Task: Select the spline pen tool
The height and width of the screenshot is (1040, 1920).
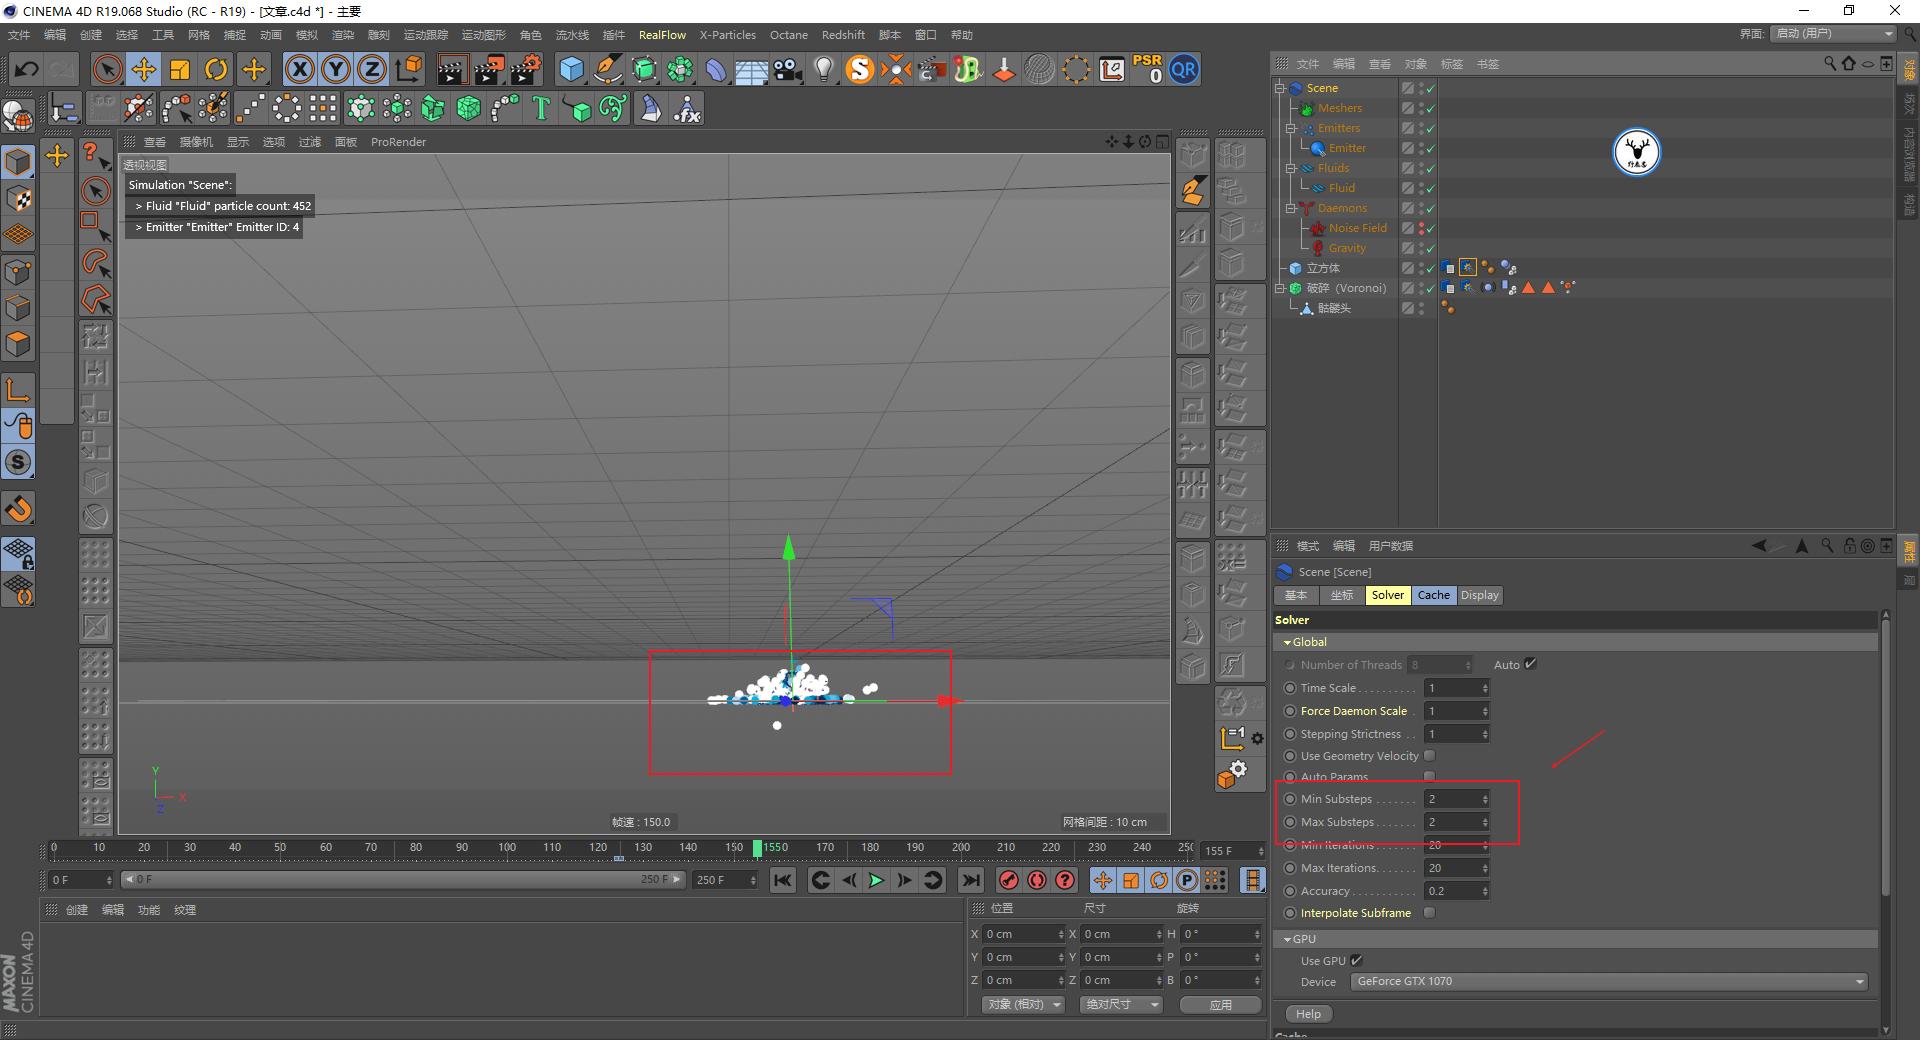Action: pyautogui.click(x=607, y=69)
